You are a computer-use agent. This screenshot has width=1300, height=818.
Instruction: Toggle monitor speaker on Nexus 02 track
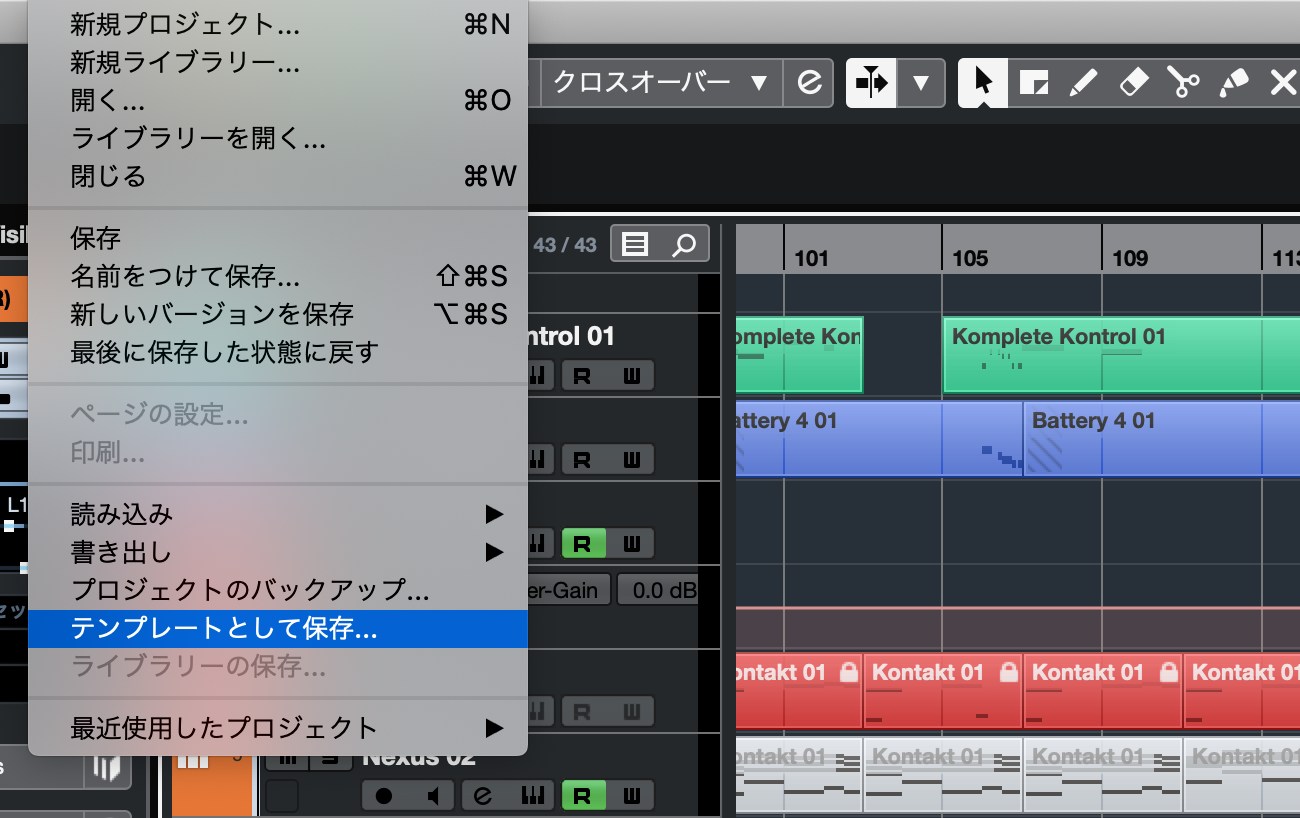[434, 796]
